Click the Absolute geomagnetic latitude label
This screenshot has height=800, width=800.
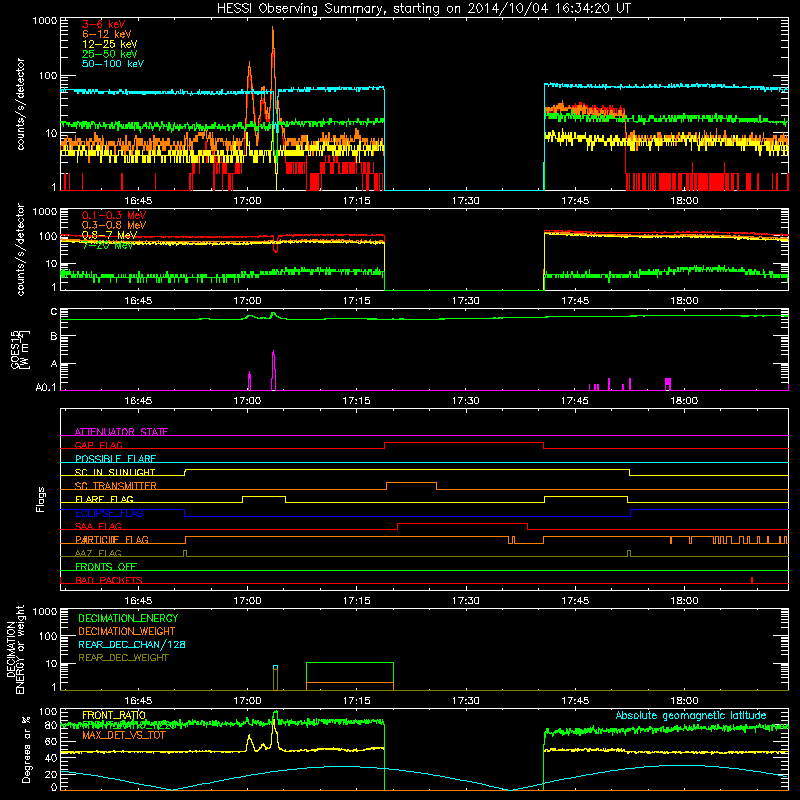point(691,715)
